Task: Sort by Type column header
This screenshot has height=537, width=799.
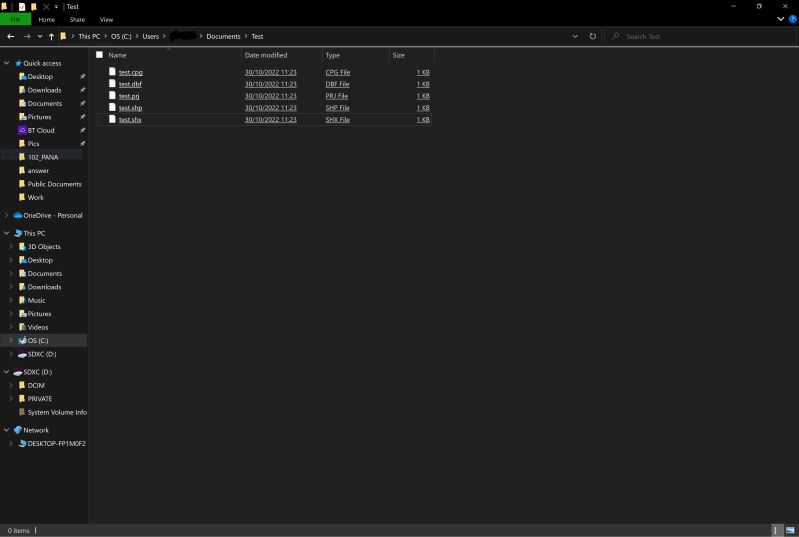Action: [x=333, y=55]
